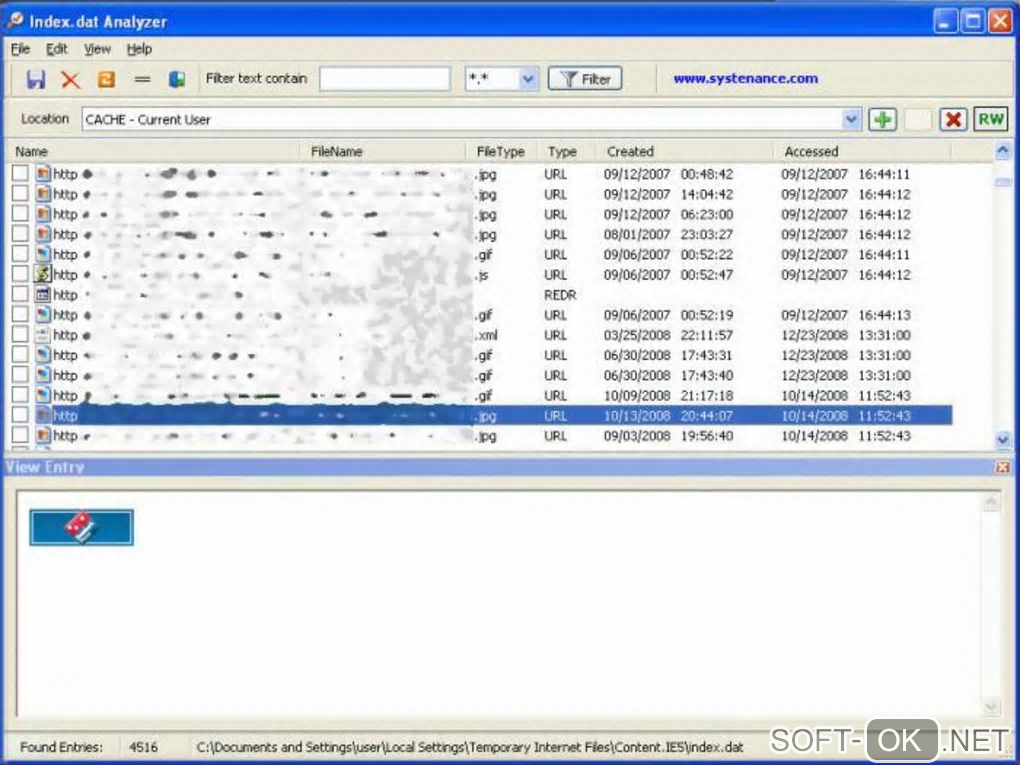
Task: Open the View menu
Action: 97,49
